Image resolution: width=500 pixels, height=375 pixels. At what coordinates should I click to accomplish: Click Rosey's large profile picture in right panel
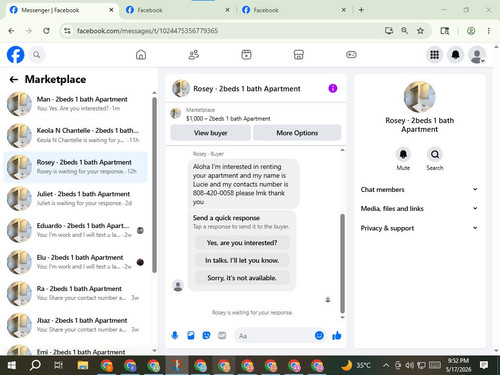pyautogui.click(x=419, y=97)
